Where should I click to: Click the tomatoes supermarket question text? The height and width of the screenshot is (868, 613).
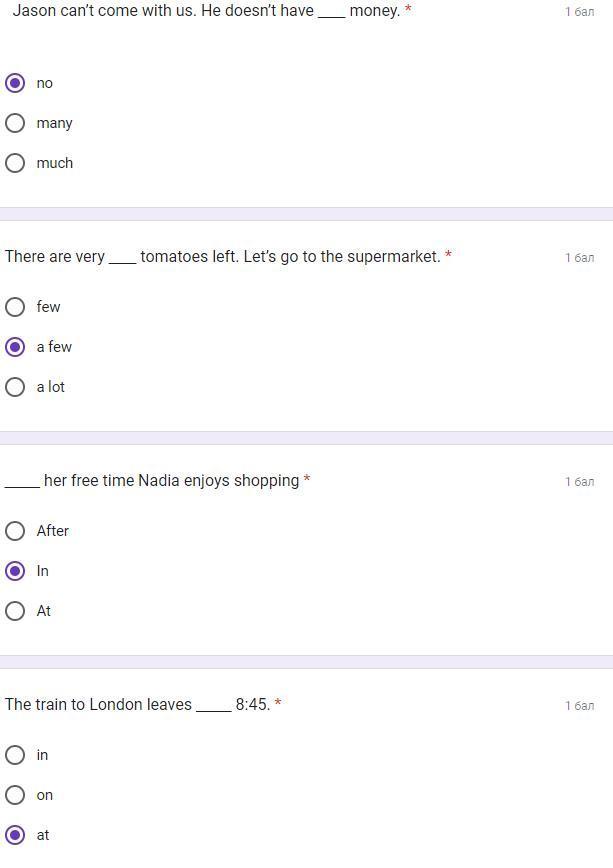pyautogui.click(x=222, y=257)
